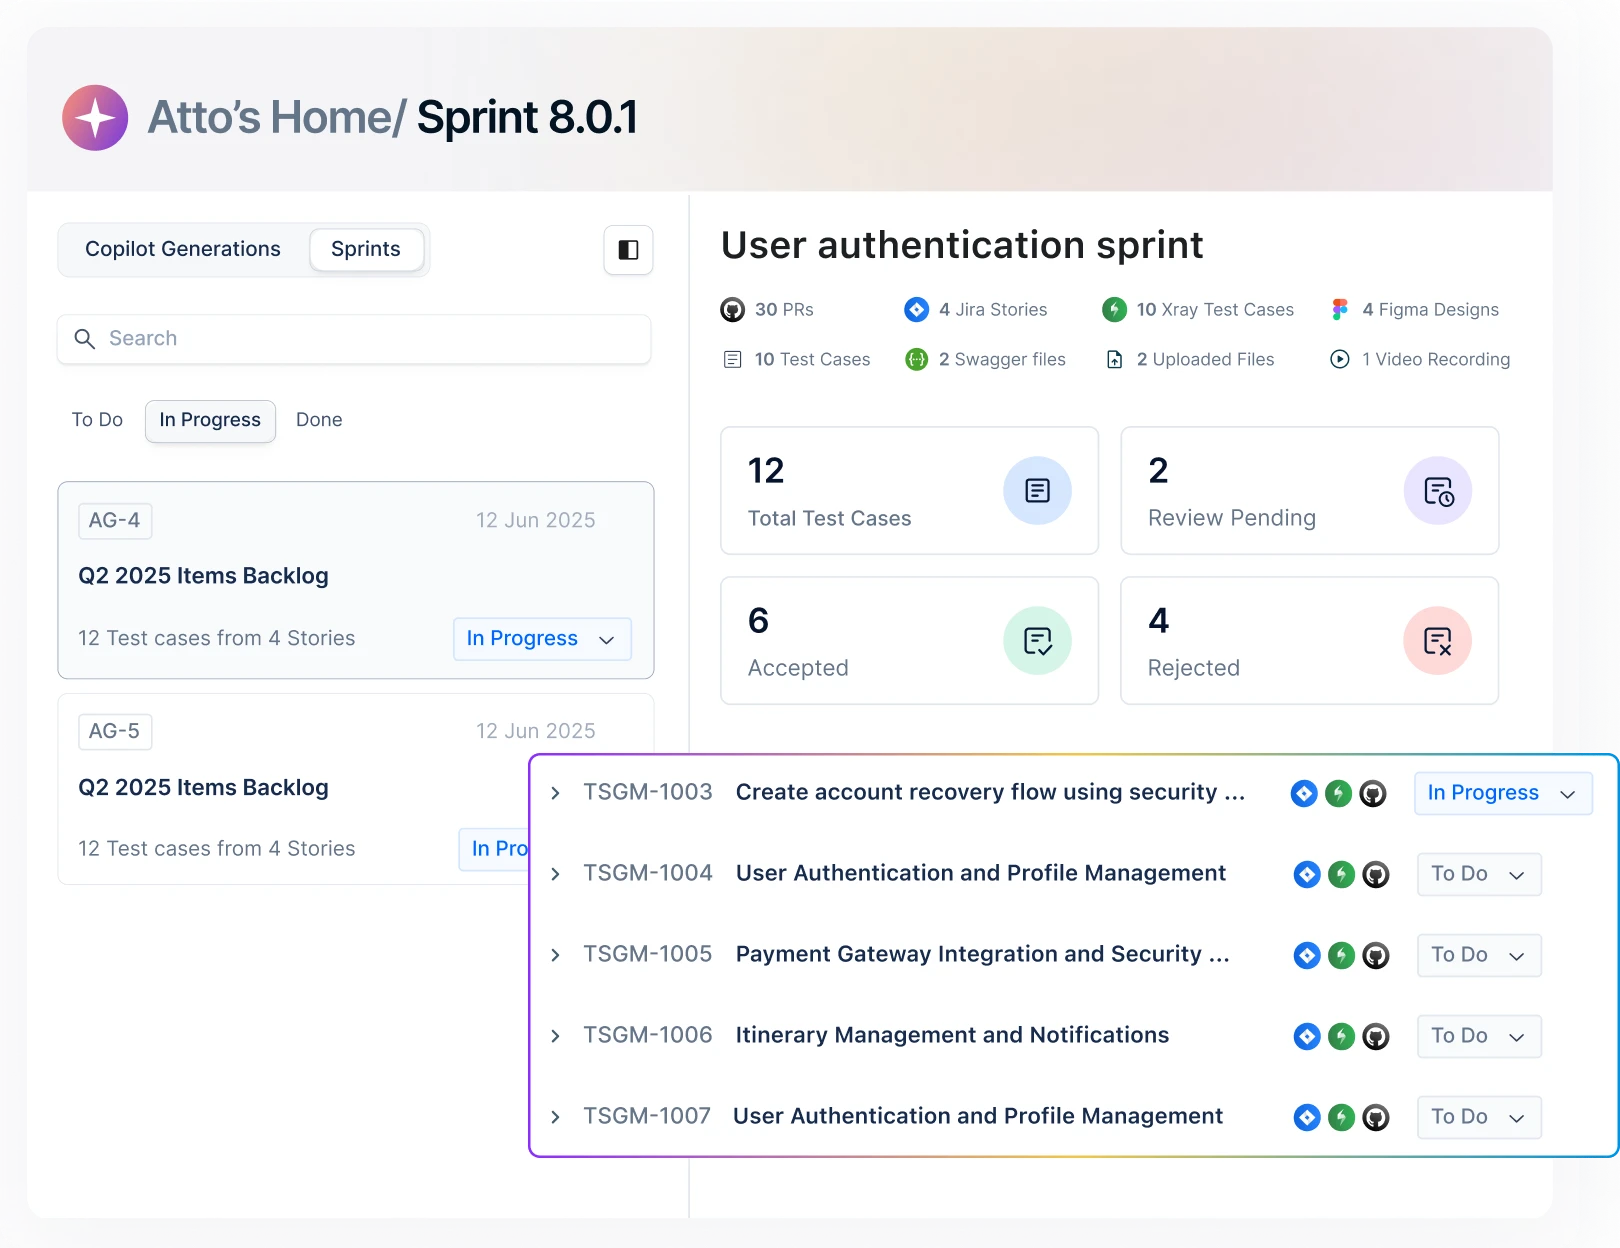Toggle the side panel layout control near Sprints
The width and height of the screenshot is (1620, 1248).
[x=628, y=250]
